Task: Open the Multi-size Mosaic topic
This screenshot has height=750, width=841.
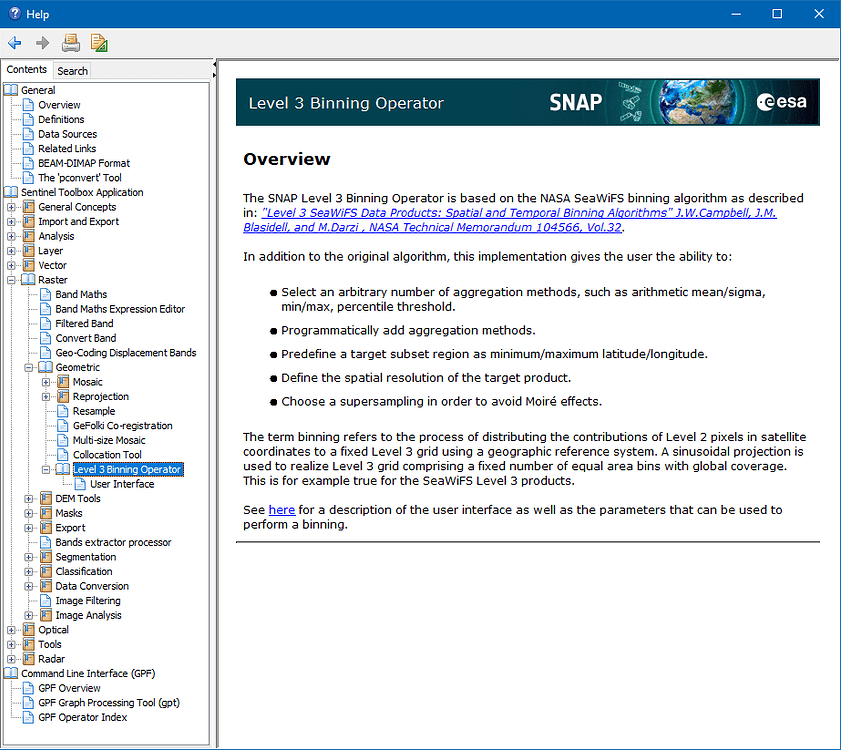Action: pyautogui.click(x=109, y=440)
